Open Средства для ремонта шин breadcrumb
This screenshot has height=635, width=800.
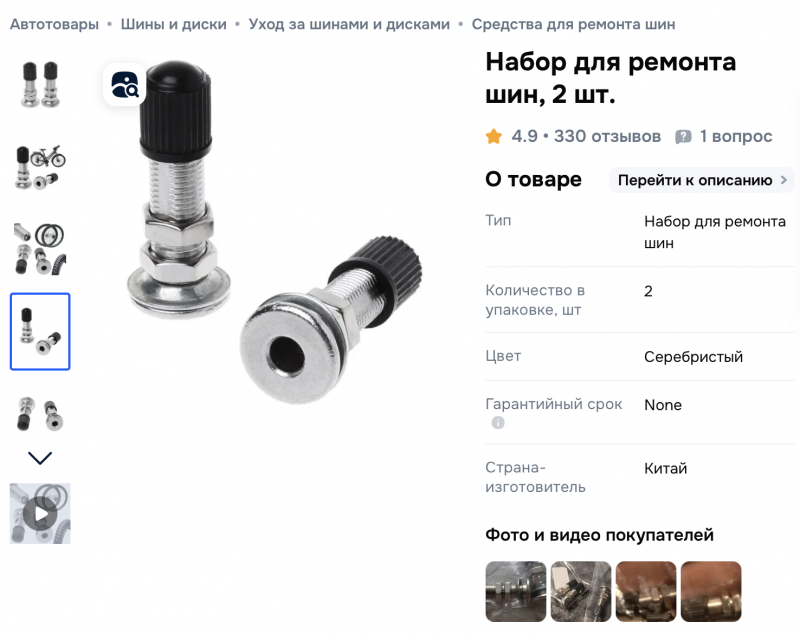tap(573, 24)
